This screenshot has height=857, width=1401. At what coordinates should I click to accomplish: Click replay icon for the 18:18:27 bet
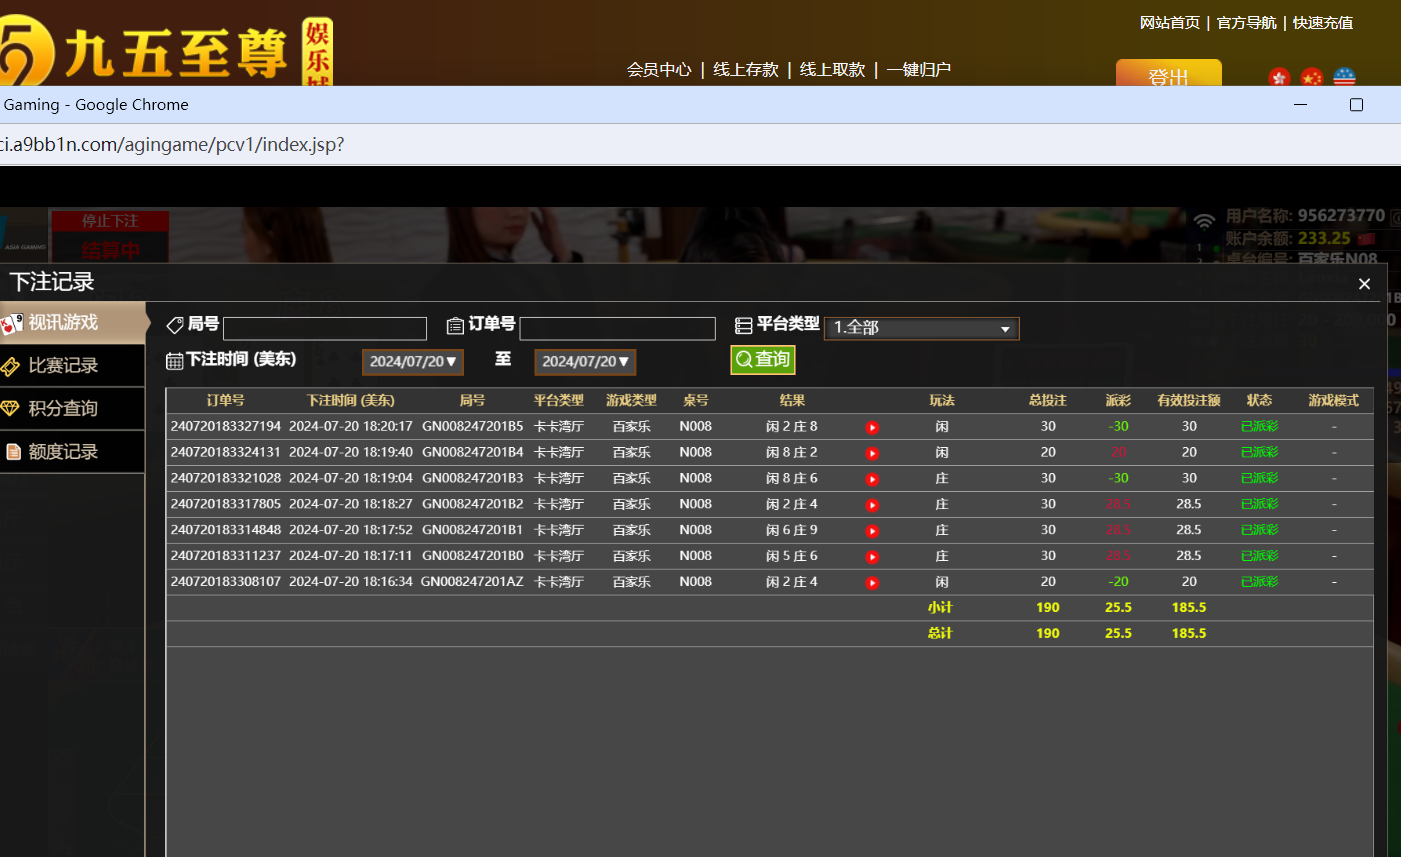872,505
